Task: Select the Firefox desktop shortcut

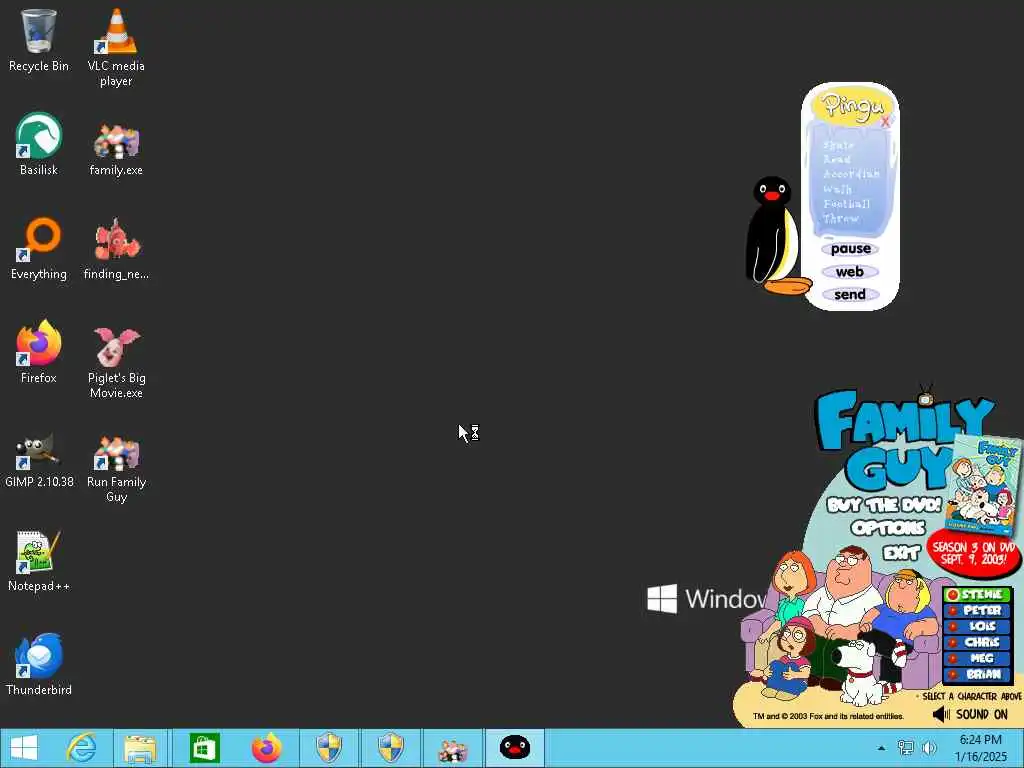Action: click(39, 351)
